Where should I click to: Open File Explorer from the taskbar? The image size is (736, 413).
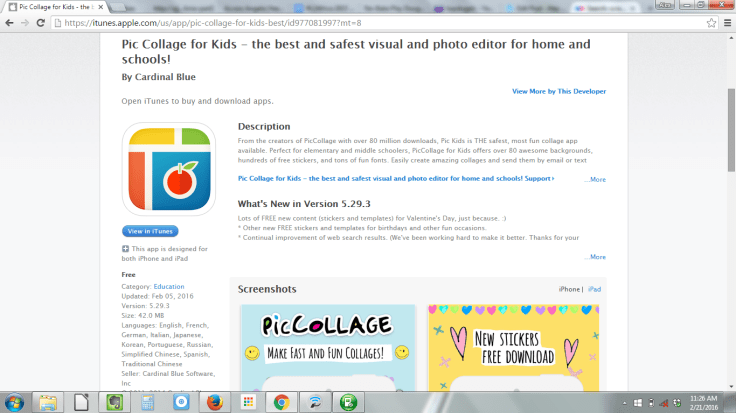(48, 401)
